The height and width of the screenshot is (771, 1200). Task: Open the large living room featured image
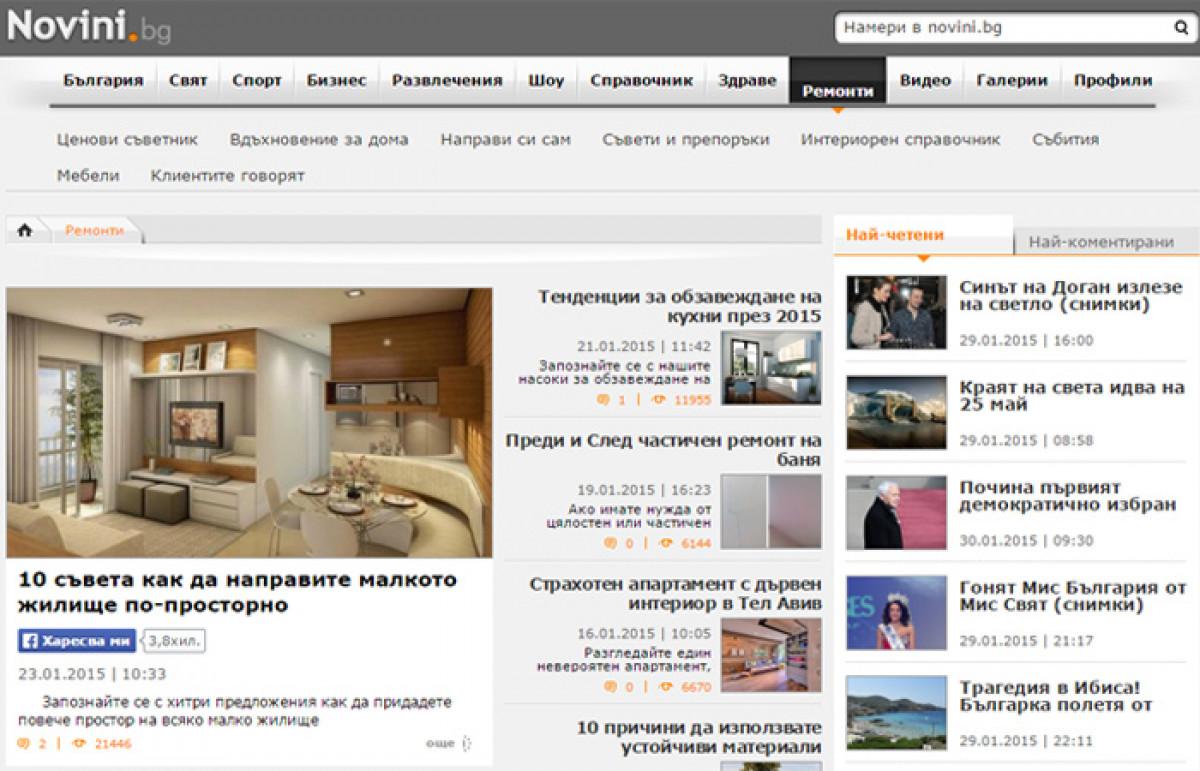click(249, 422)
